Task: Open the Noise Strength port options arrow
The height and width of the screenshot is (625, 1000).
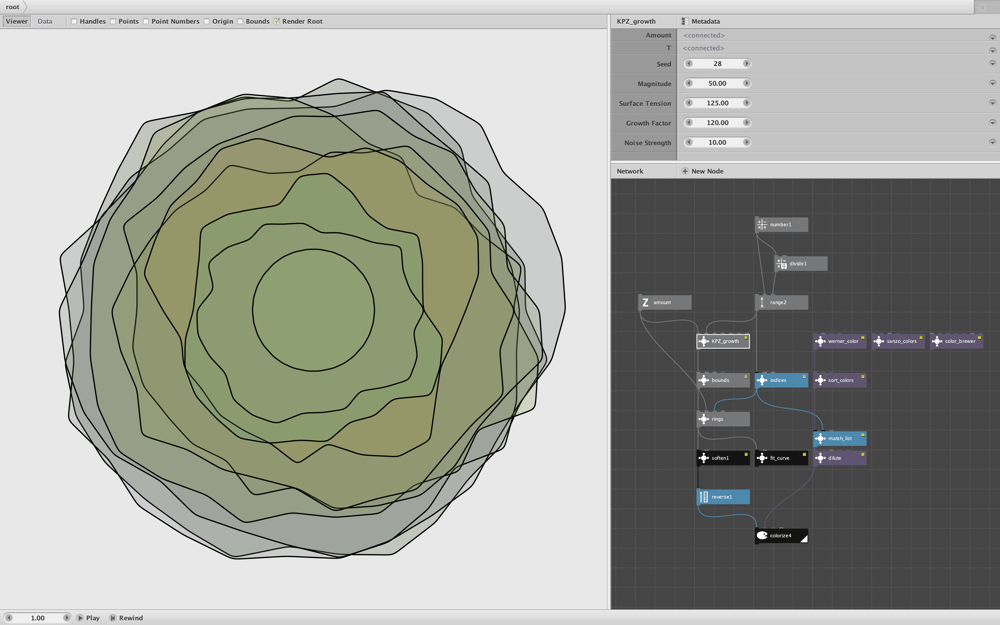Action: tap(992, 142)
